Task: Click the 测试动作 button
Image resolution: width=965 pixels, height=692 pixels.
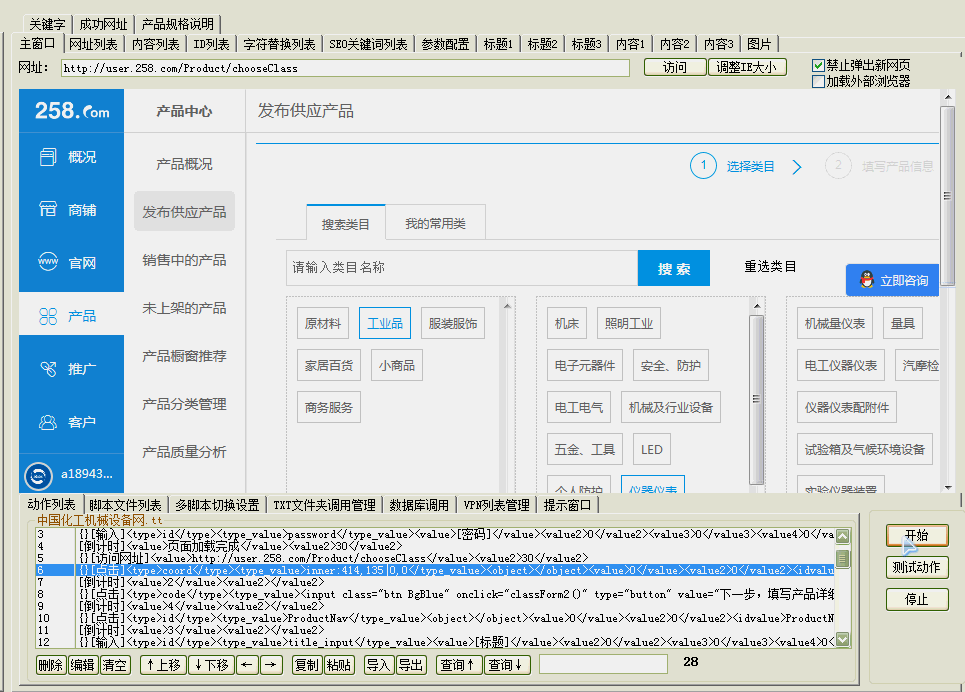Action: pyautogui.click(x=917, y=567)
